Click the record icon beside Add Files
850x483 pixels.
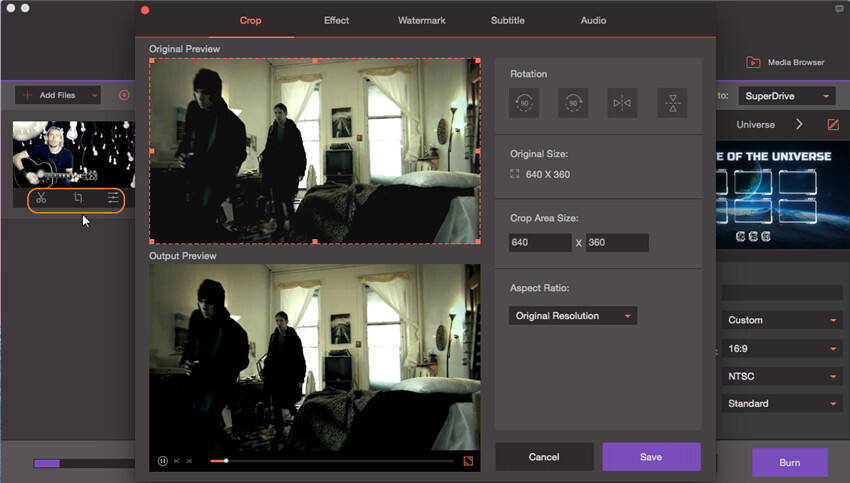pos(124,95)
